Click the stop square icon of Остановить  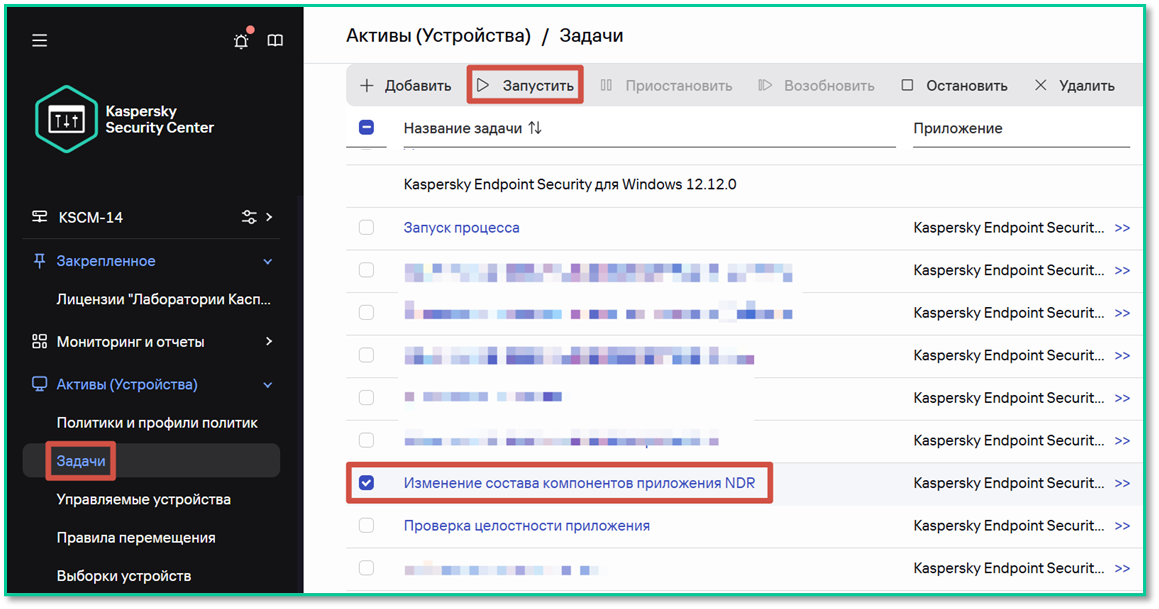click(x=907, y=85)
